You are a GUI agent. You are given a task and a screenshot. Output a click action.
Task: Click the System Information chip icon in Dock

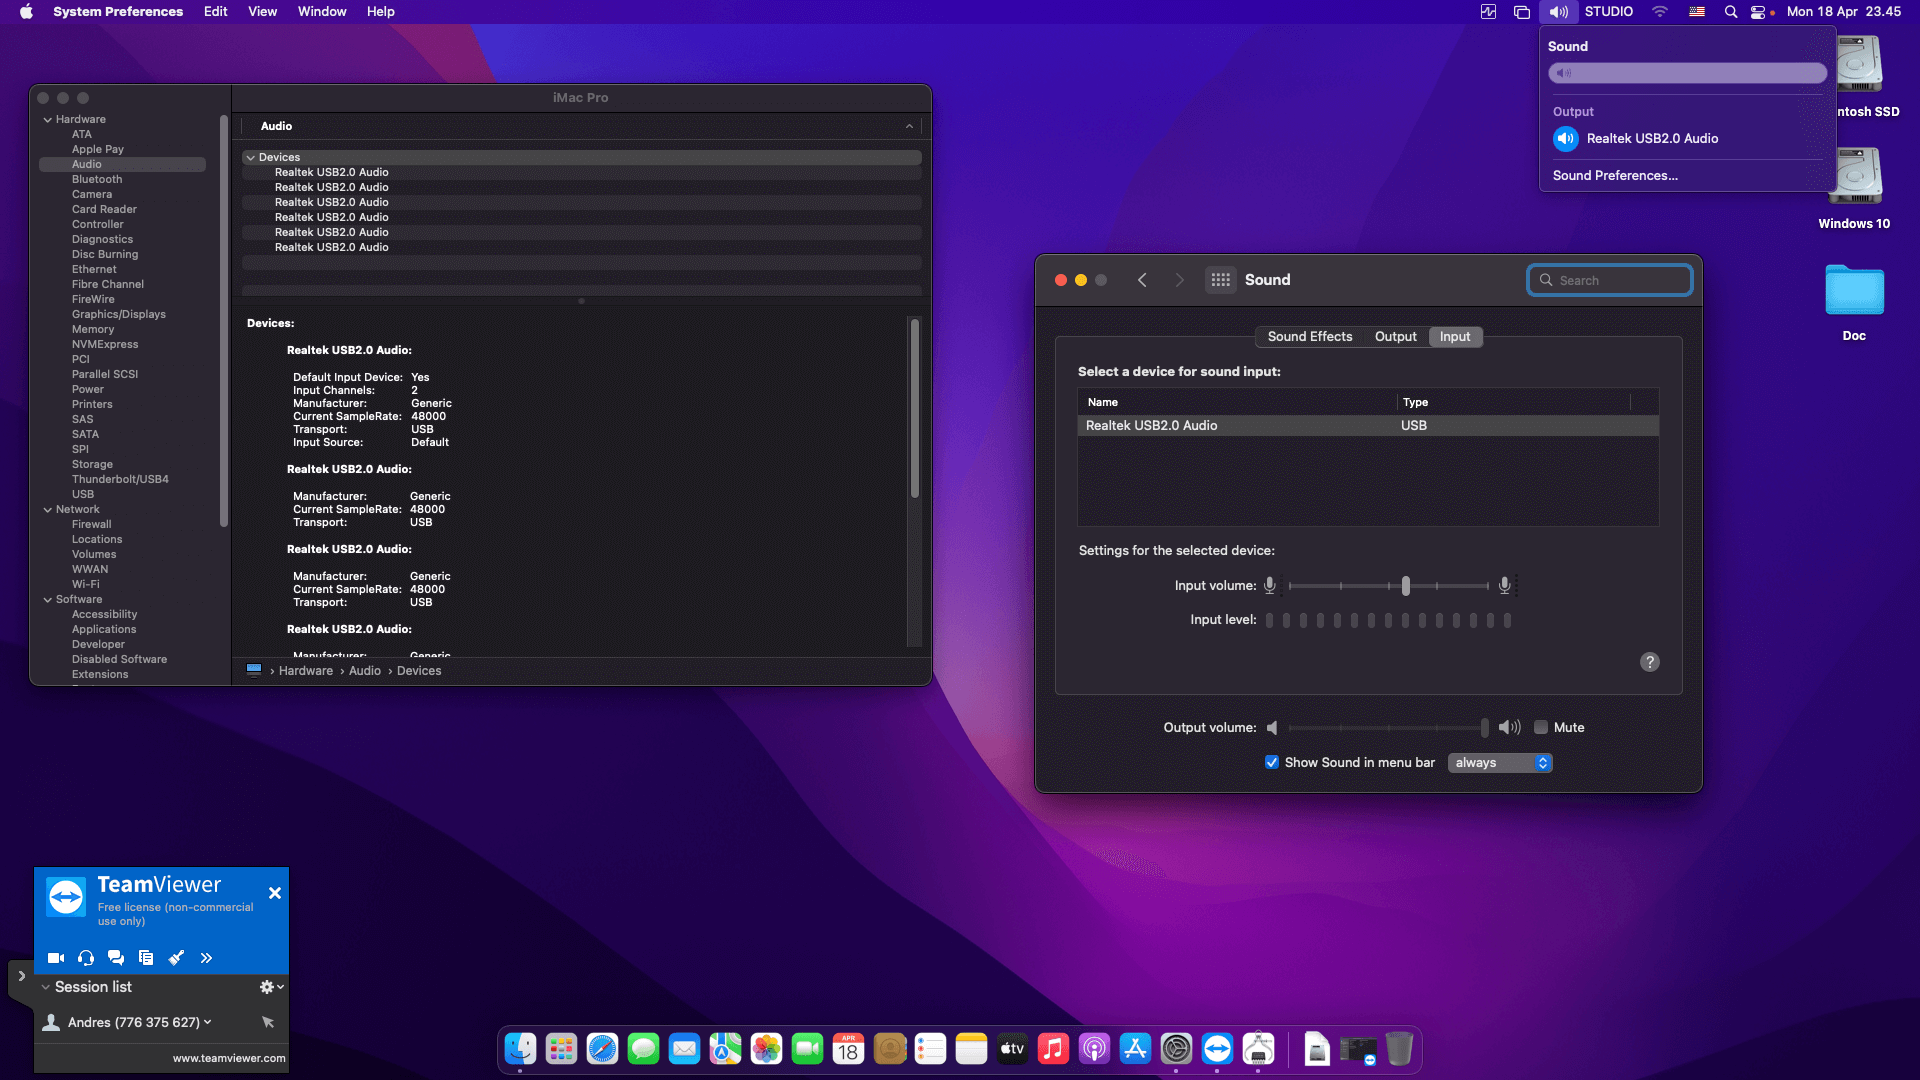click(1258, 1049)
